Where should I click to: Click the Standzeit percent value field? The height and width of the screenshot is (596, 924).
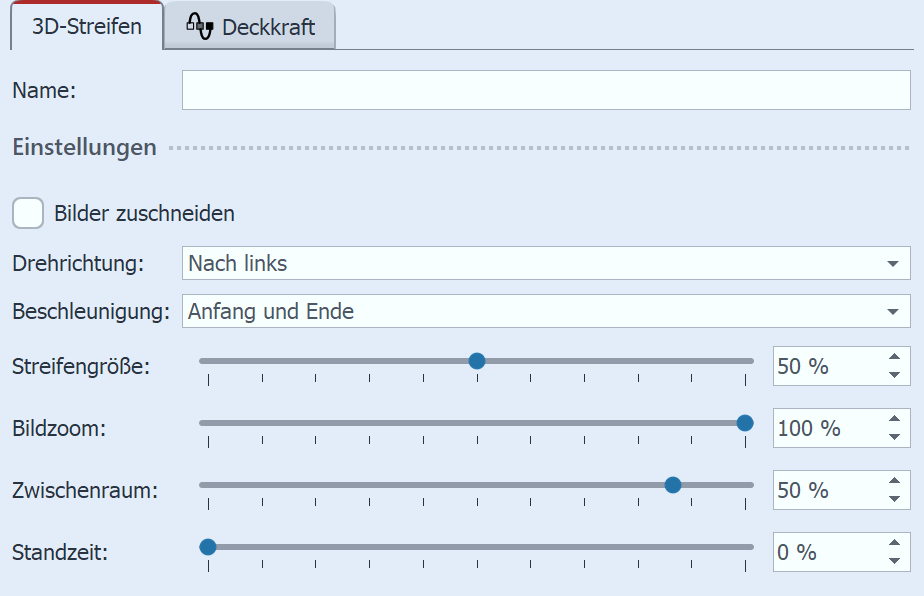[x=825, y=552]
